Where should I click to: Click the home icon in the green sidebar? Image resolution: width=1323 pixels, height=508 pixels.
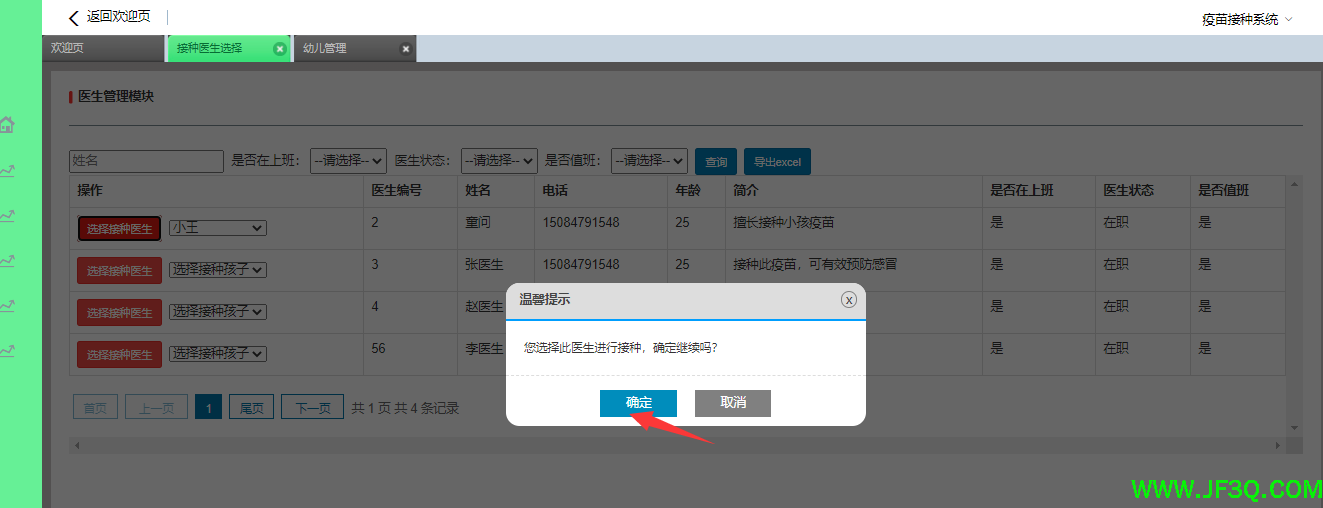tap(7, 125)
